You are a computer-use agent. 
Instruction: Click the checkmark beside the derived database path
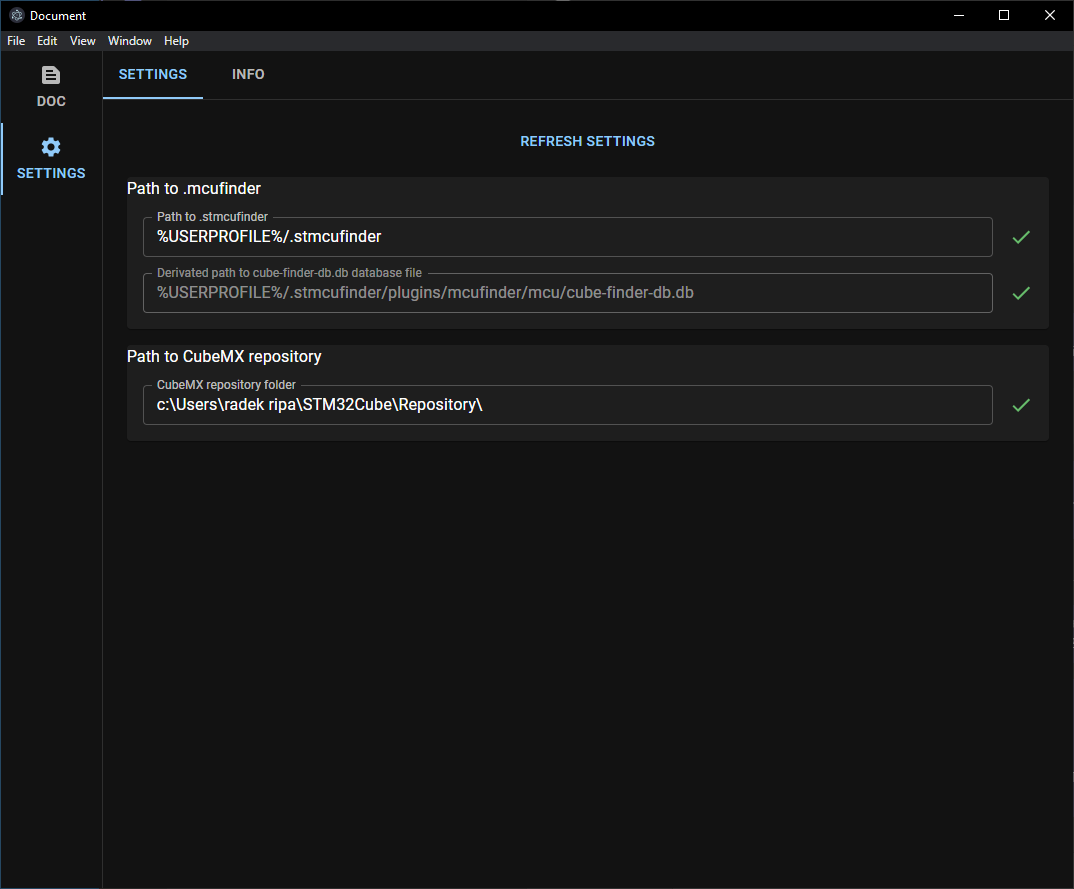[x=1021, y=292]
